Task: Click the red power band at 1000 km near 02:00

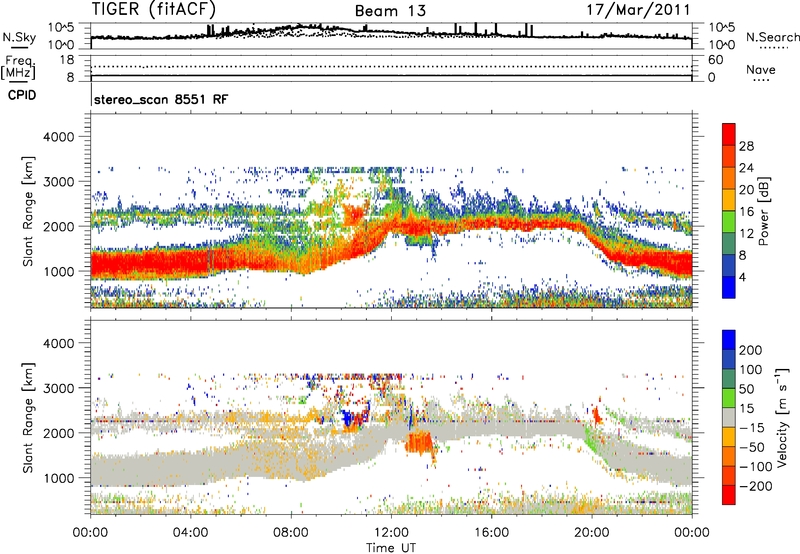Action: (140, 265)
